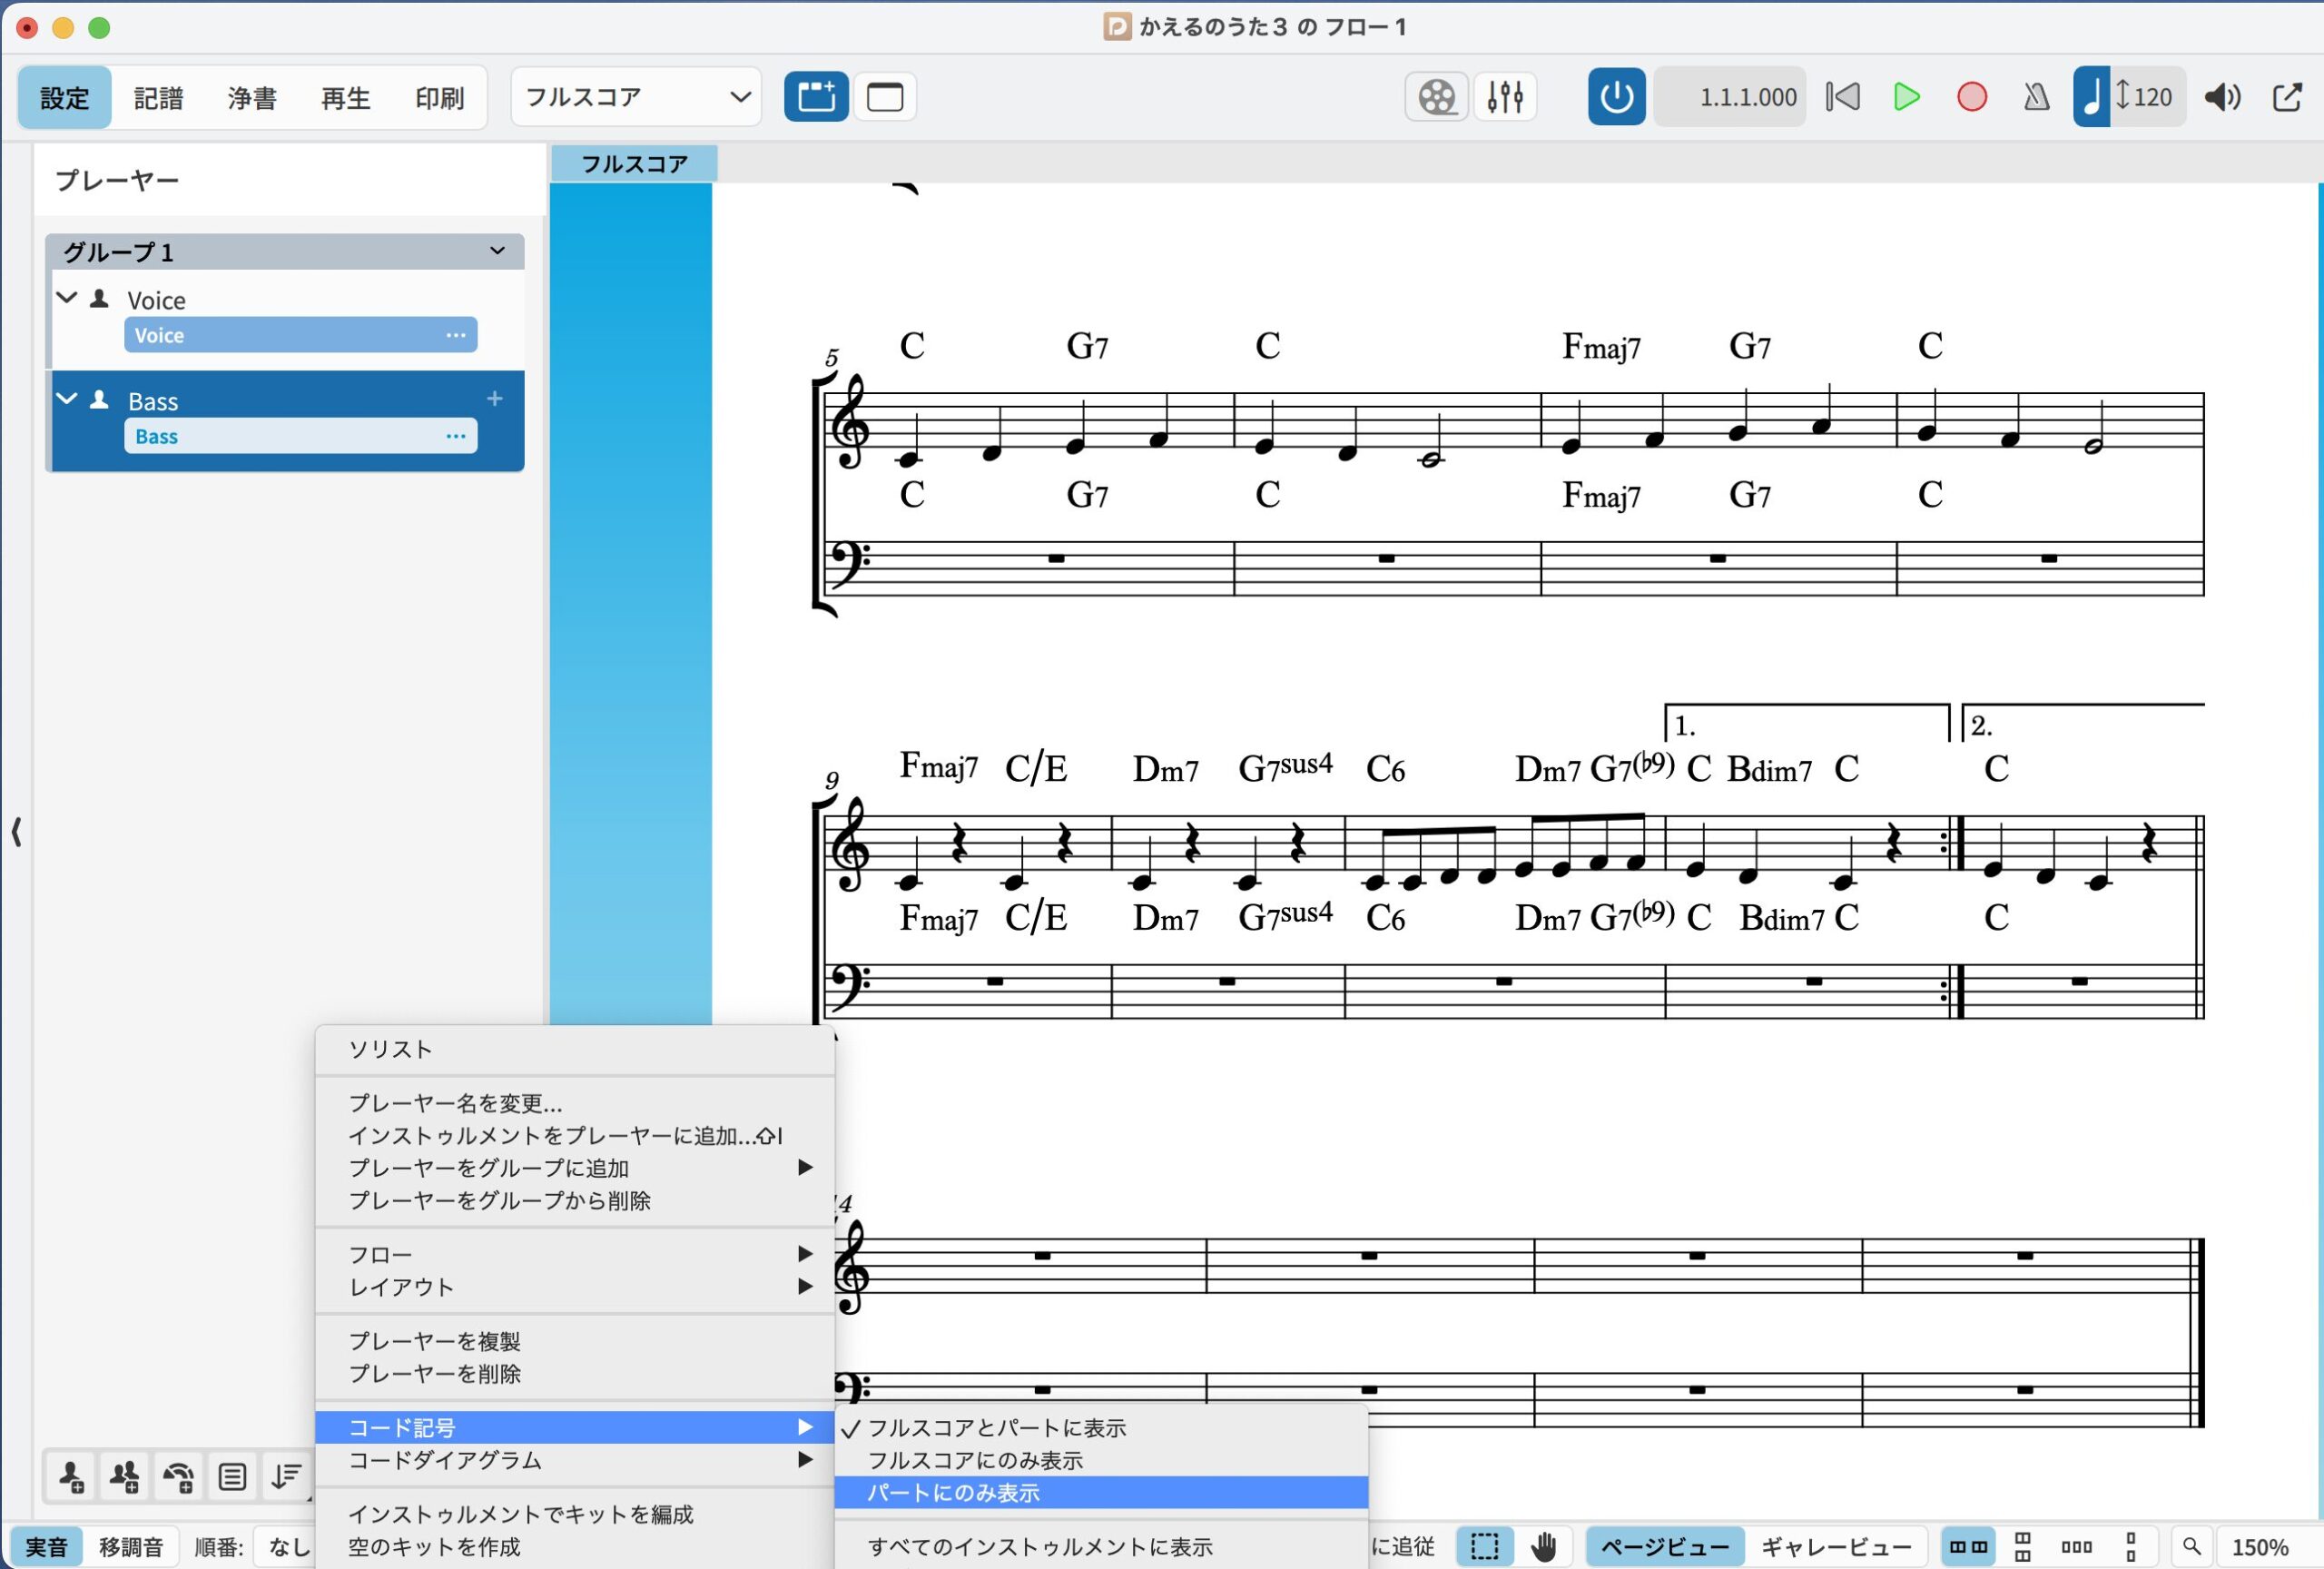Click the add section player icon
This screenshot has height=1569, width=2324.
tap(125, 1477)
